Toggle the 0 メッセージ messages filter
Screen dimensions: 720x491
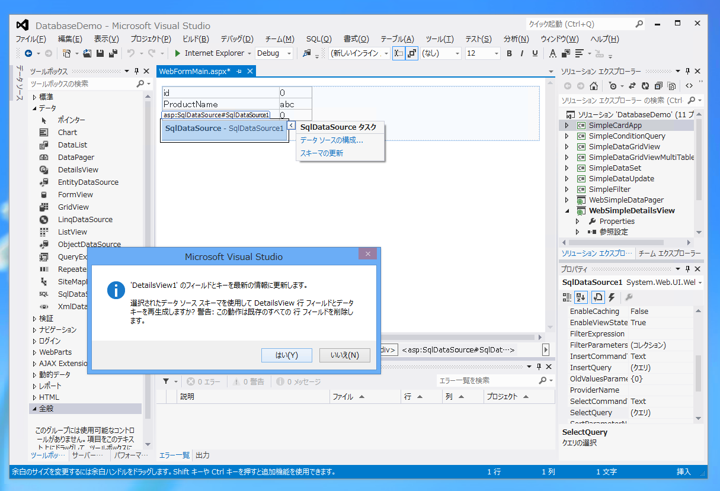[298, 382]
